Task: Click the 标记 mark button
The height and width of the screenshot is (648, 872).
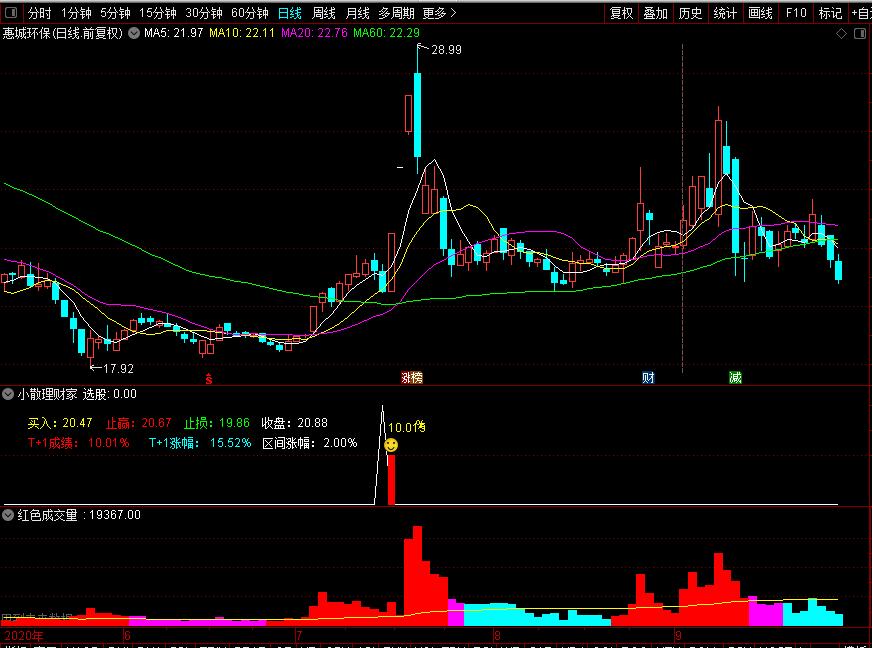Action: 830,13
